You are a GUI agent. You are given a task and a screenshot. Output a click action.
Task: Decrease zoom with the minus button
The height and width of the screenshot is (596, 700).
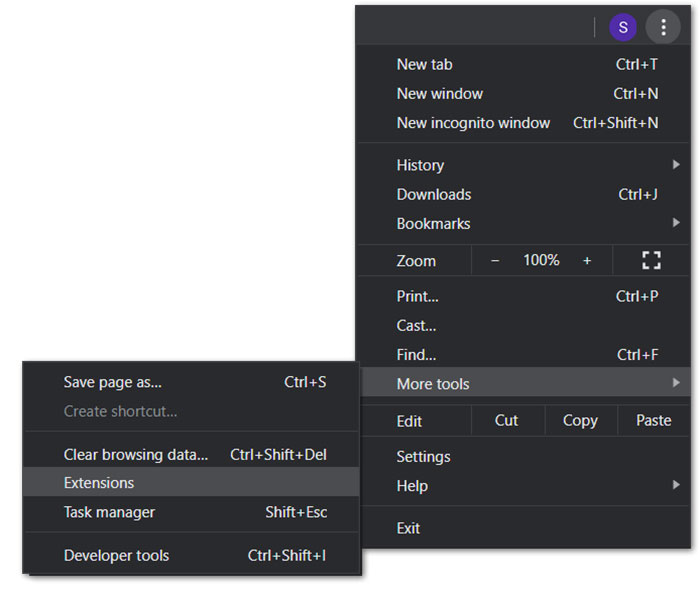coord(495,260)
